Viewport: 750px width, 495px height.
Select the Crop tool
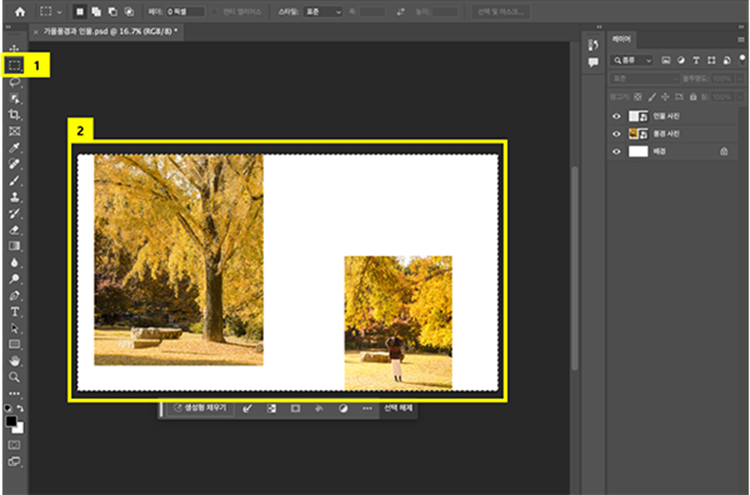pos(15,115)
